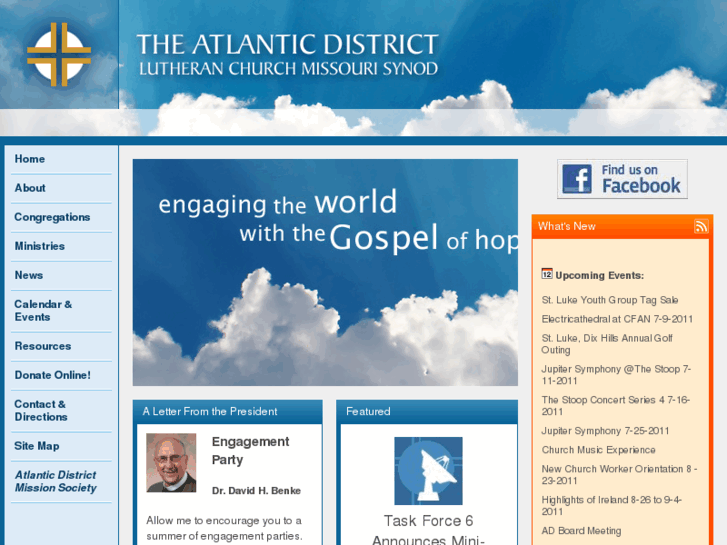Go to the Home page

pyautogui.click(x=30, y=159)
